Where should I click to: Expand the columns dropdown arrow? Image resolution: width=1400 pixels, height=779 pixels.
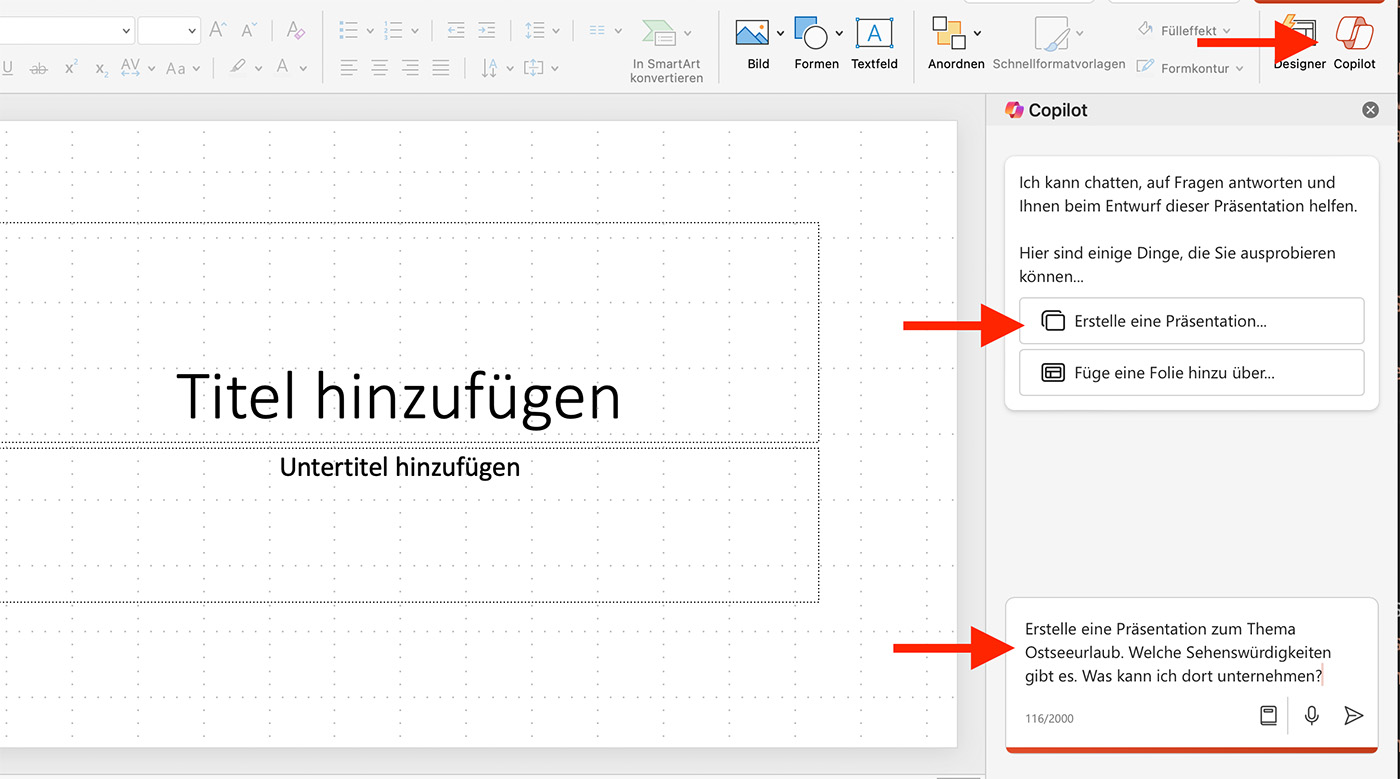coord(620,31)
